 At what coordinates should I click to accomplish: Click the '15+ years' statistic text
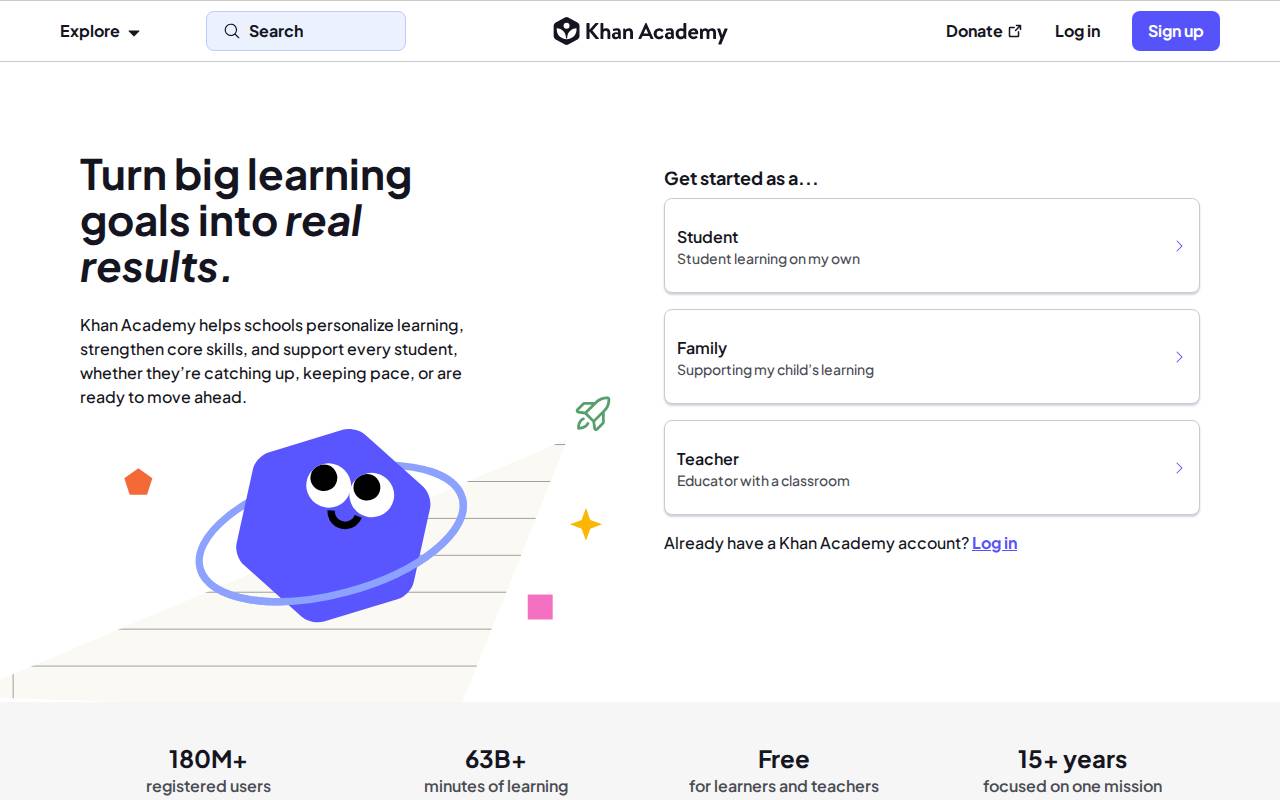[x=1072, y=759]
